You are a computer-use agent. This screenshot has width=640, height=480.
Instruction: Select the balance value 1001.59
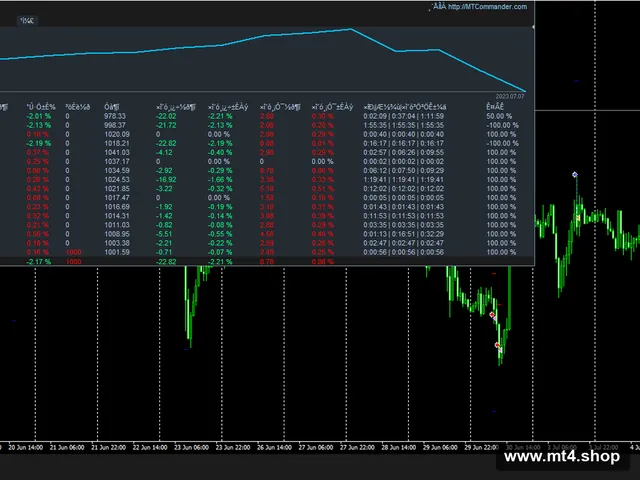click(x=117, y=252)
